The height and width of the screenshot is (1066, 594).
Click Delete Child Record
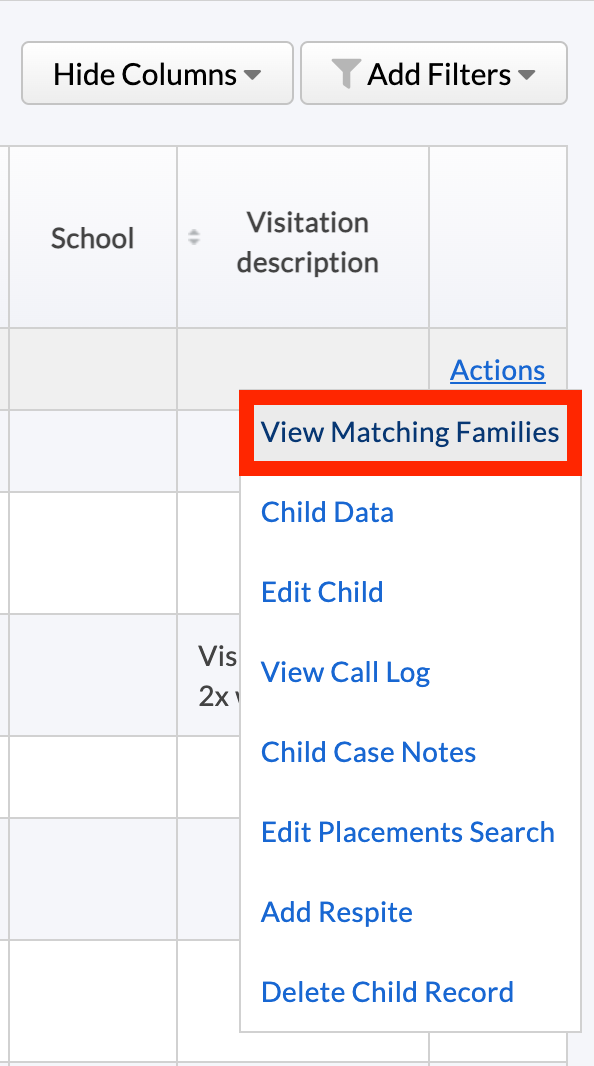click(x=387, y=992)
